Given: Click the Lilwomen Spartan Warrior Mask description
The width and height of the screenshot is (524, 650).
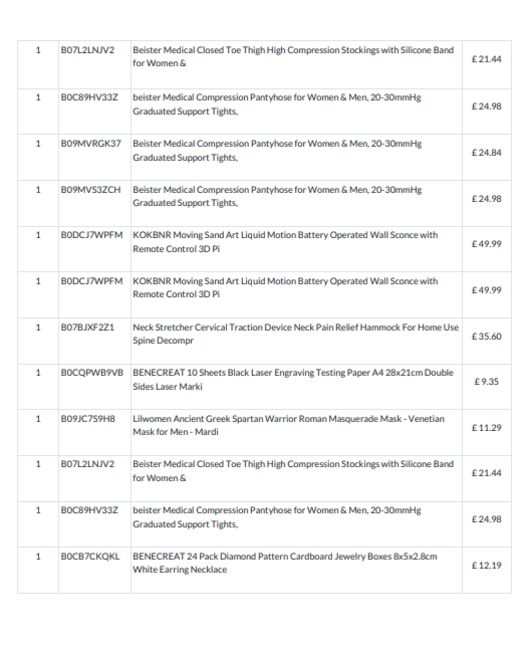Looking at the screenshot, I should [x=289, y=425].
